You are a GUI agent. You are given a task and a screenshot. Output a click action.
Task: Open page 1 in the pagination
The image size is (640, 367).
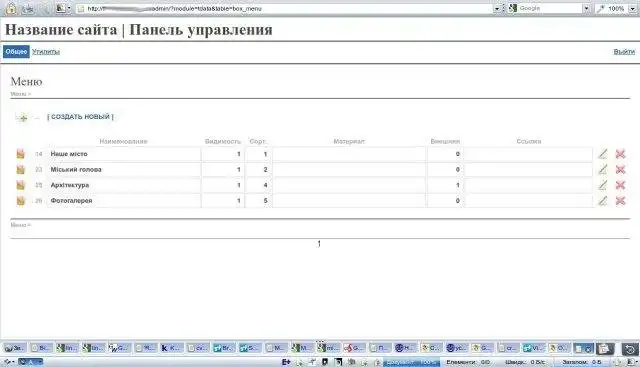pyautogui.click(x=319, y=244)
